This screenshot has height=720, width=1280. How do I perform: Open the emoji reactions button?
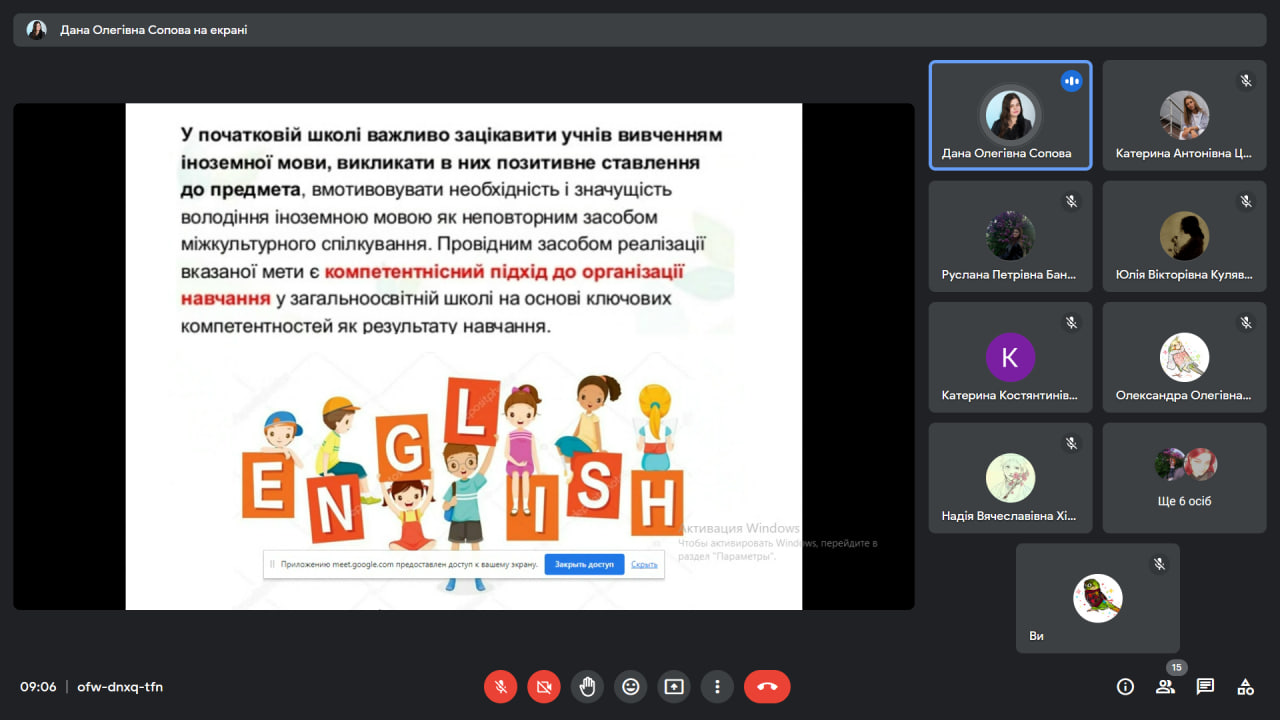(x=630, y=687)
